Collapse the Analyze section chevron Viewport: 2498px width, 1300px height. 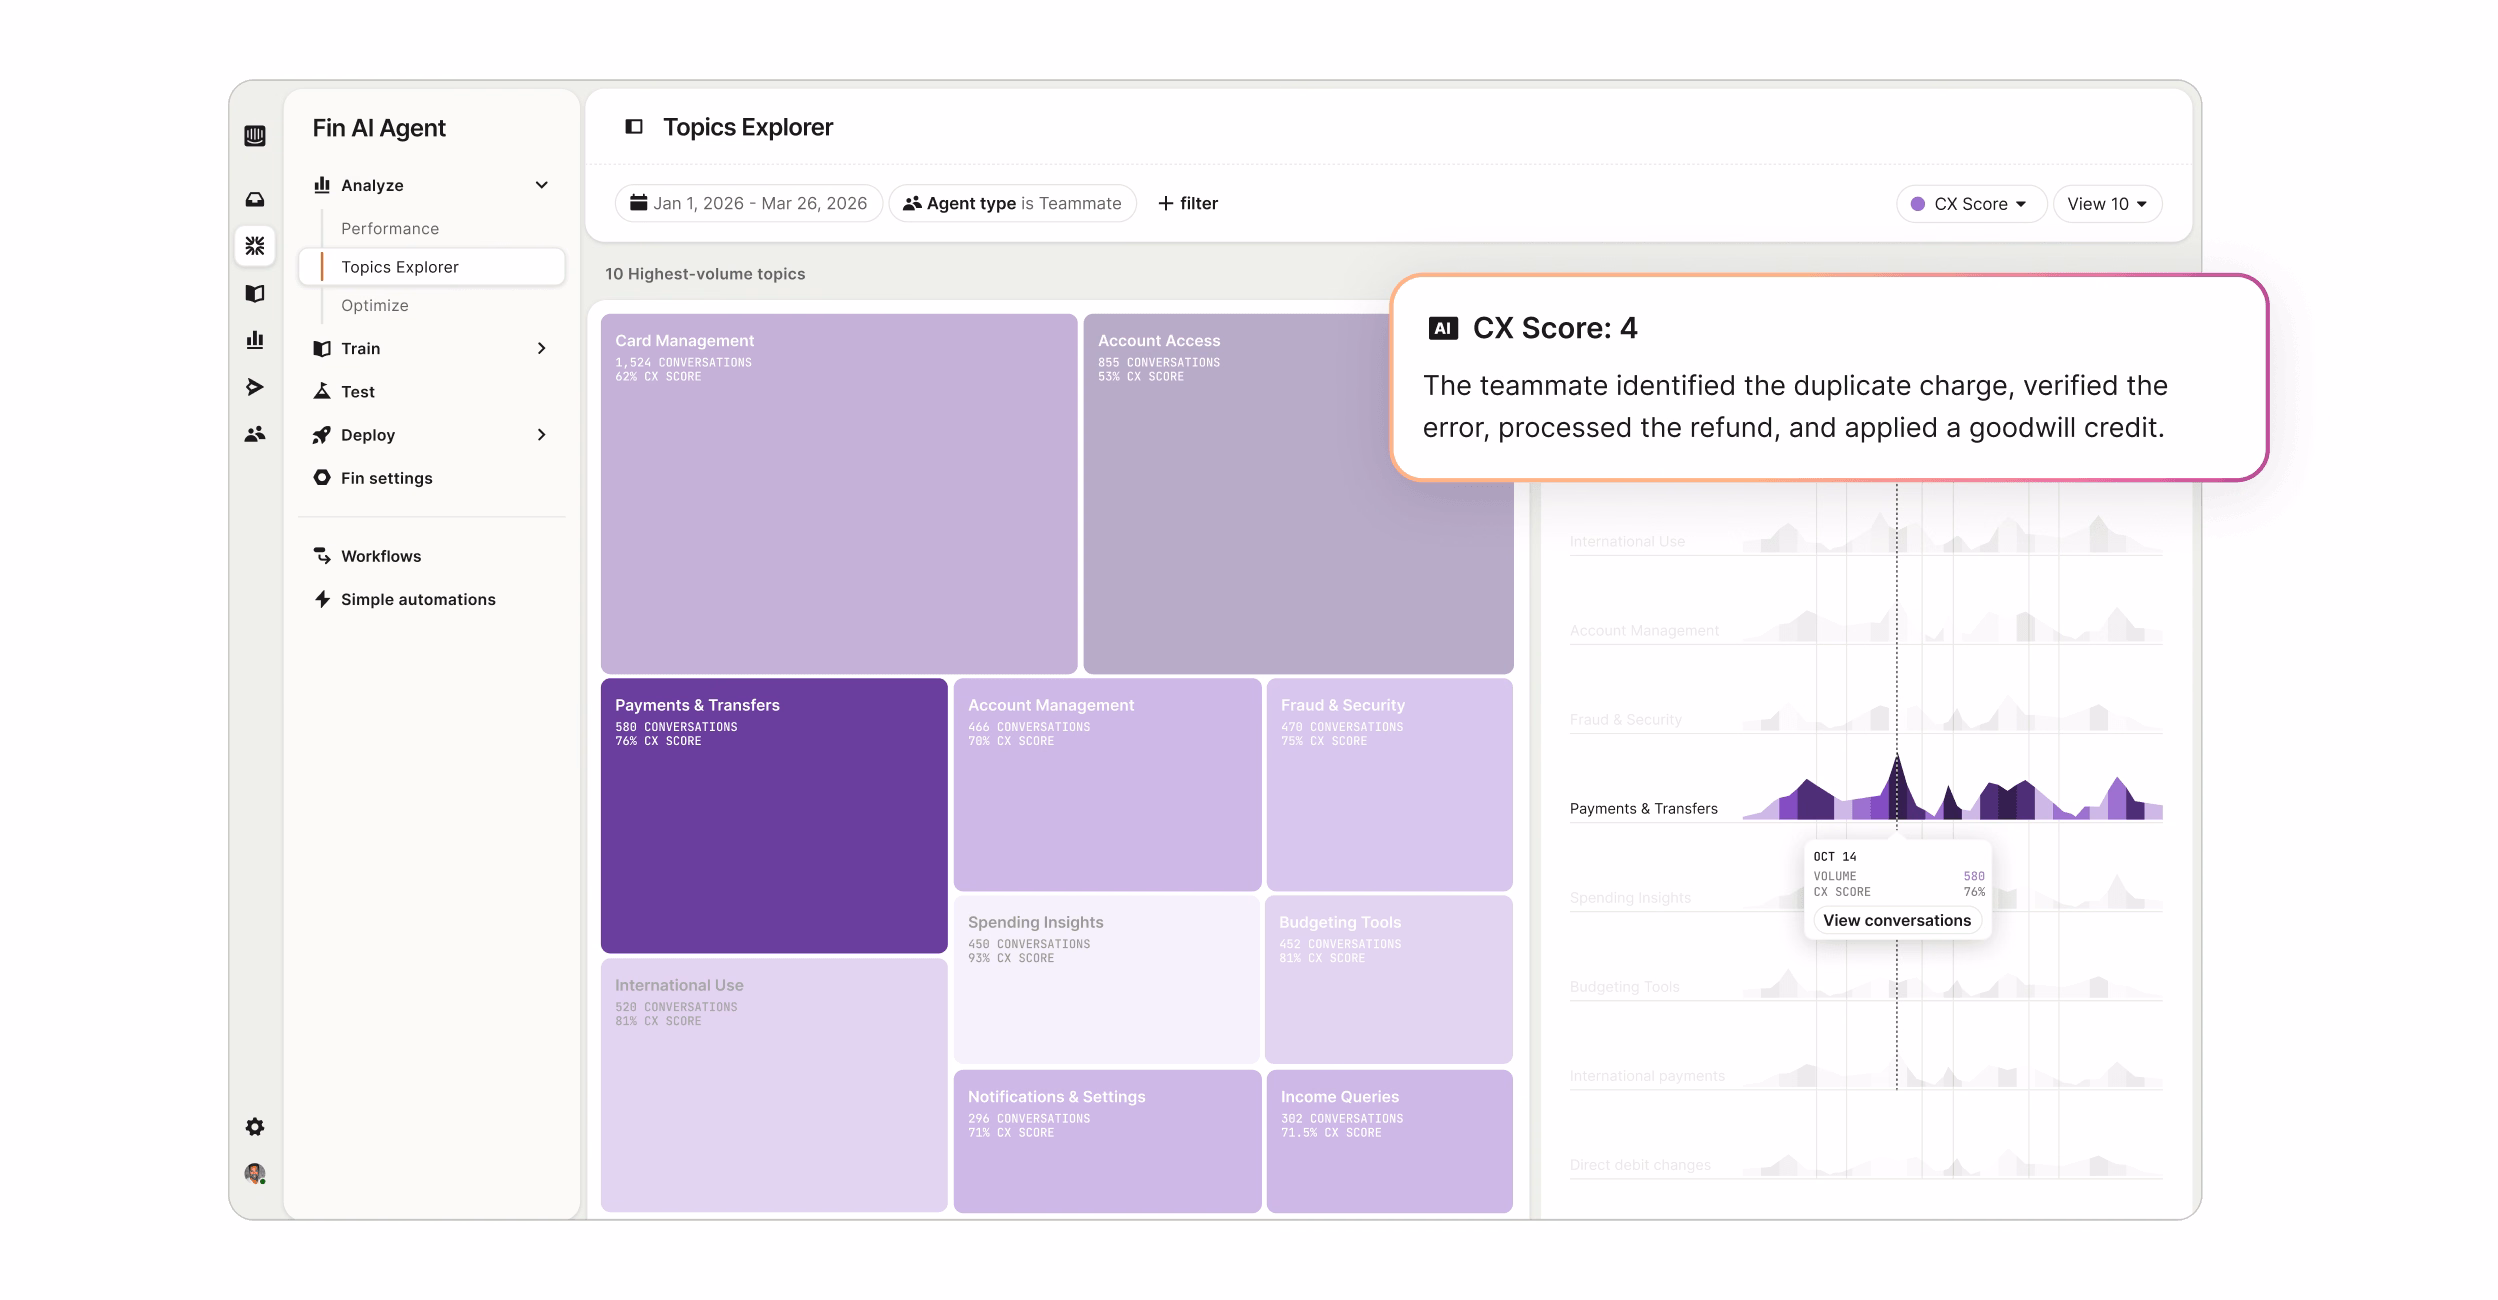point(541,185)
